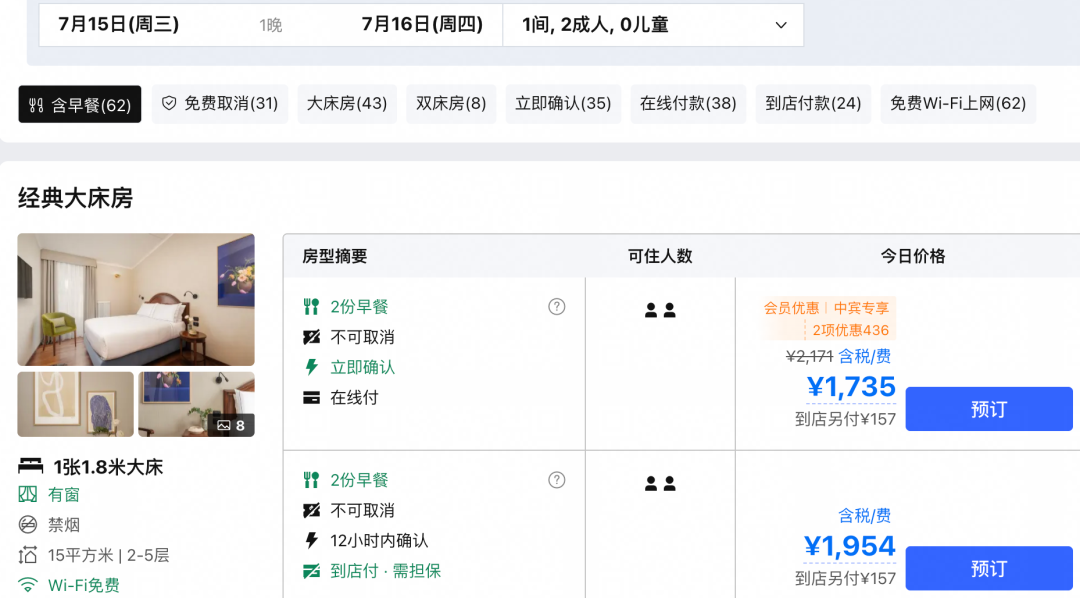Toggle the 立即确认(35) filter

point(563,104)
